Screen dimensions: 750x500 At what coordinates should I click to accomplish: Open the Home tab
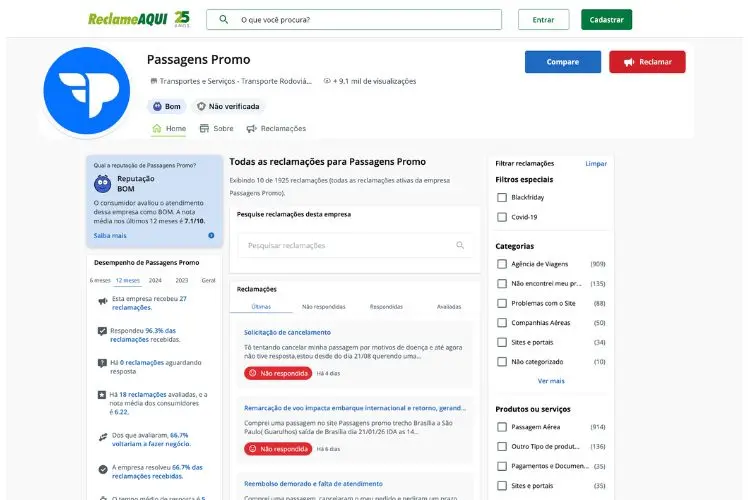tap(169, 128)
